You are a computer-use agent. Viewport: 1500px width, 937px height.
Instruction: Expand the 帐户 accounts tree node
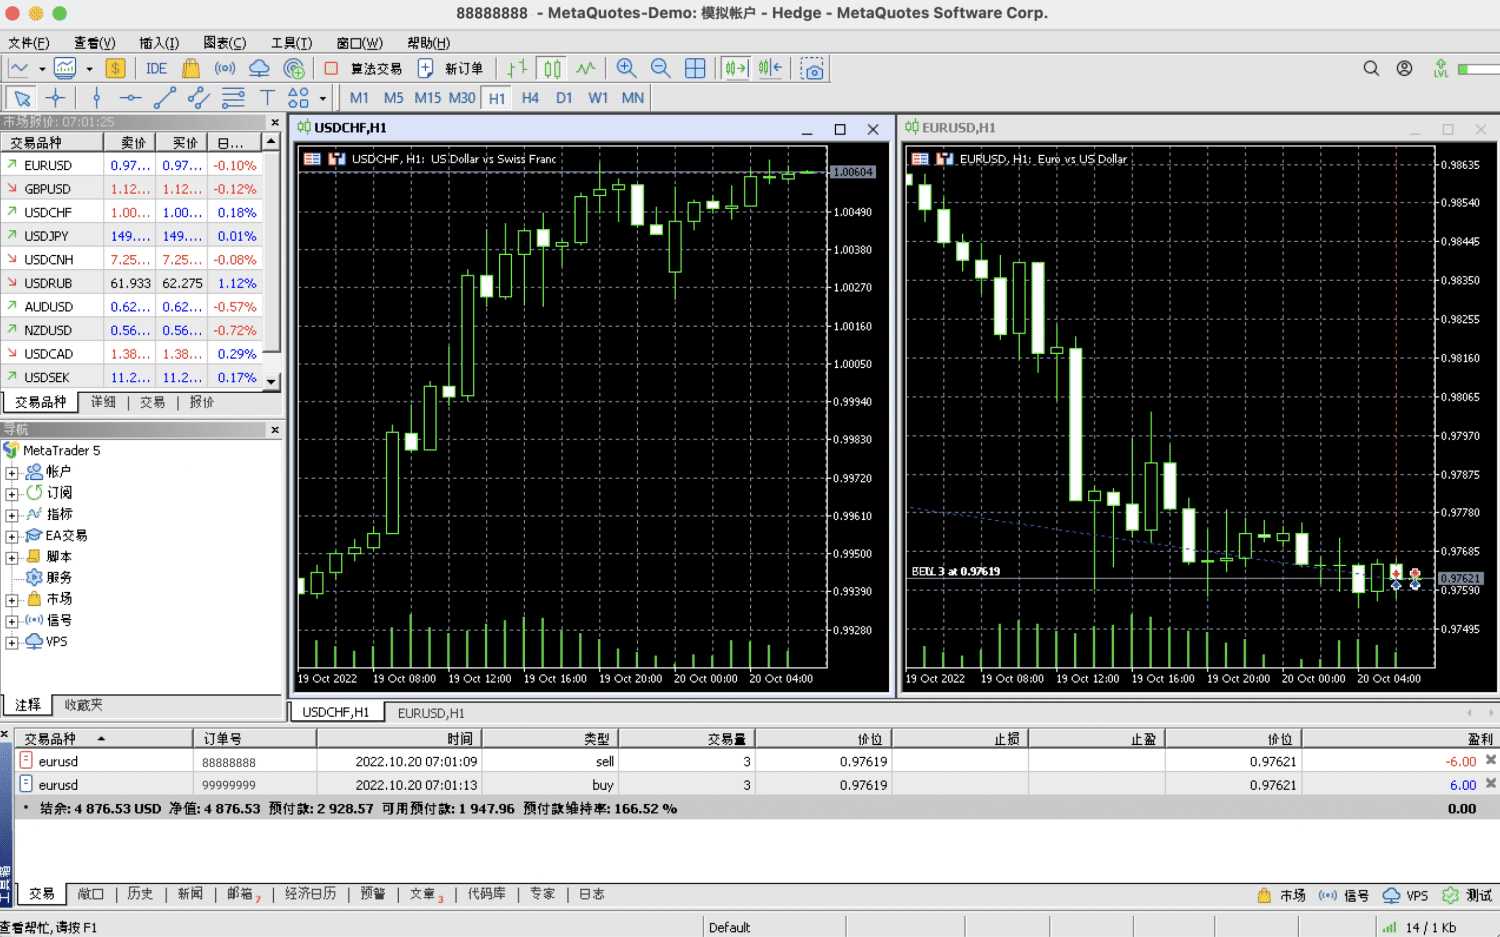coord(12,472)
